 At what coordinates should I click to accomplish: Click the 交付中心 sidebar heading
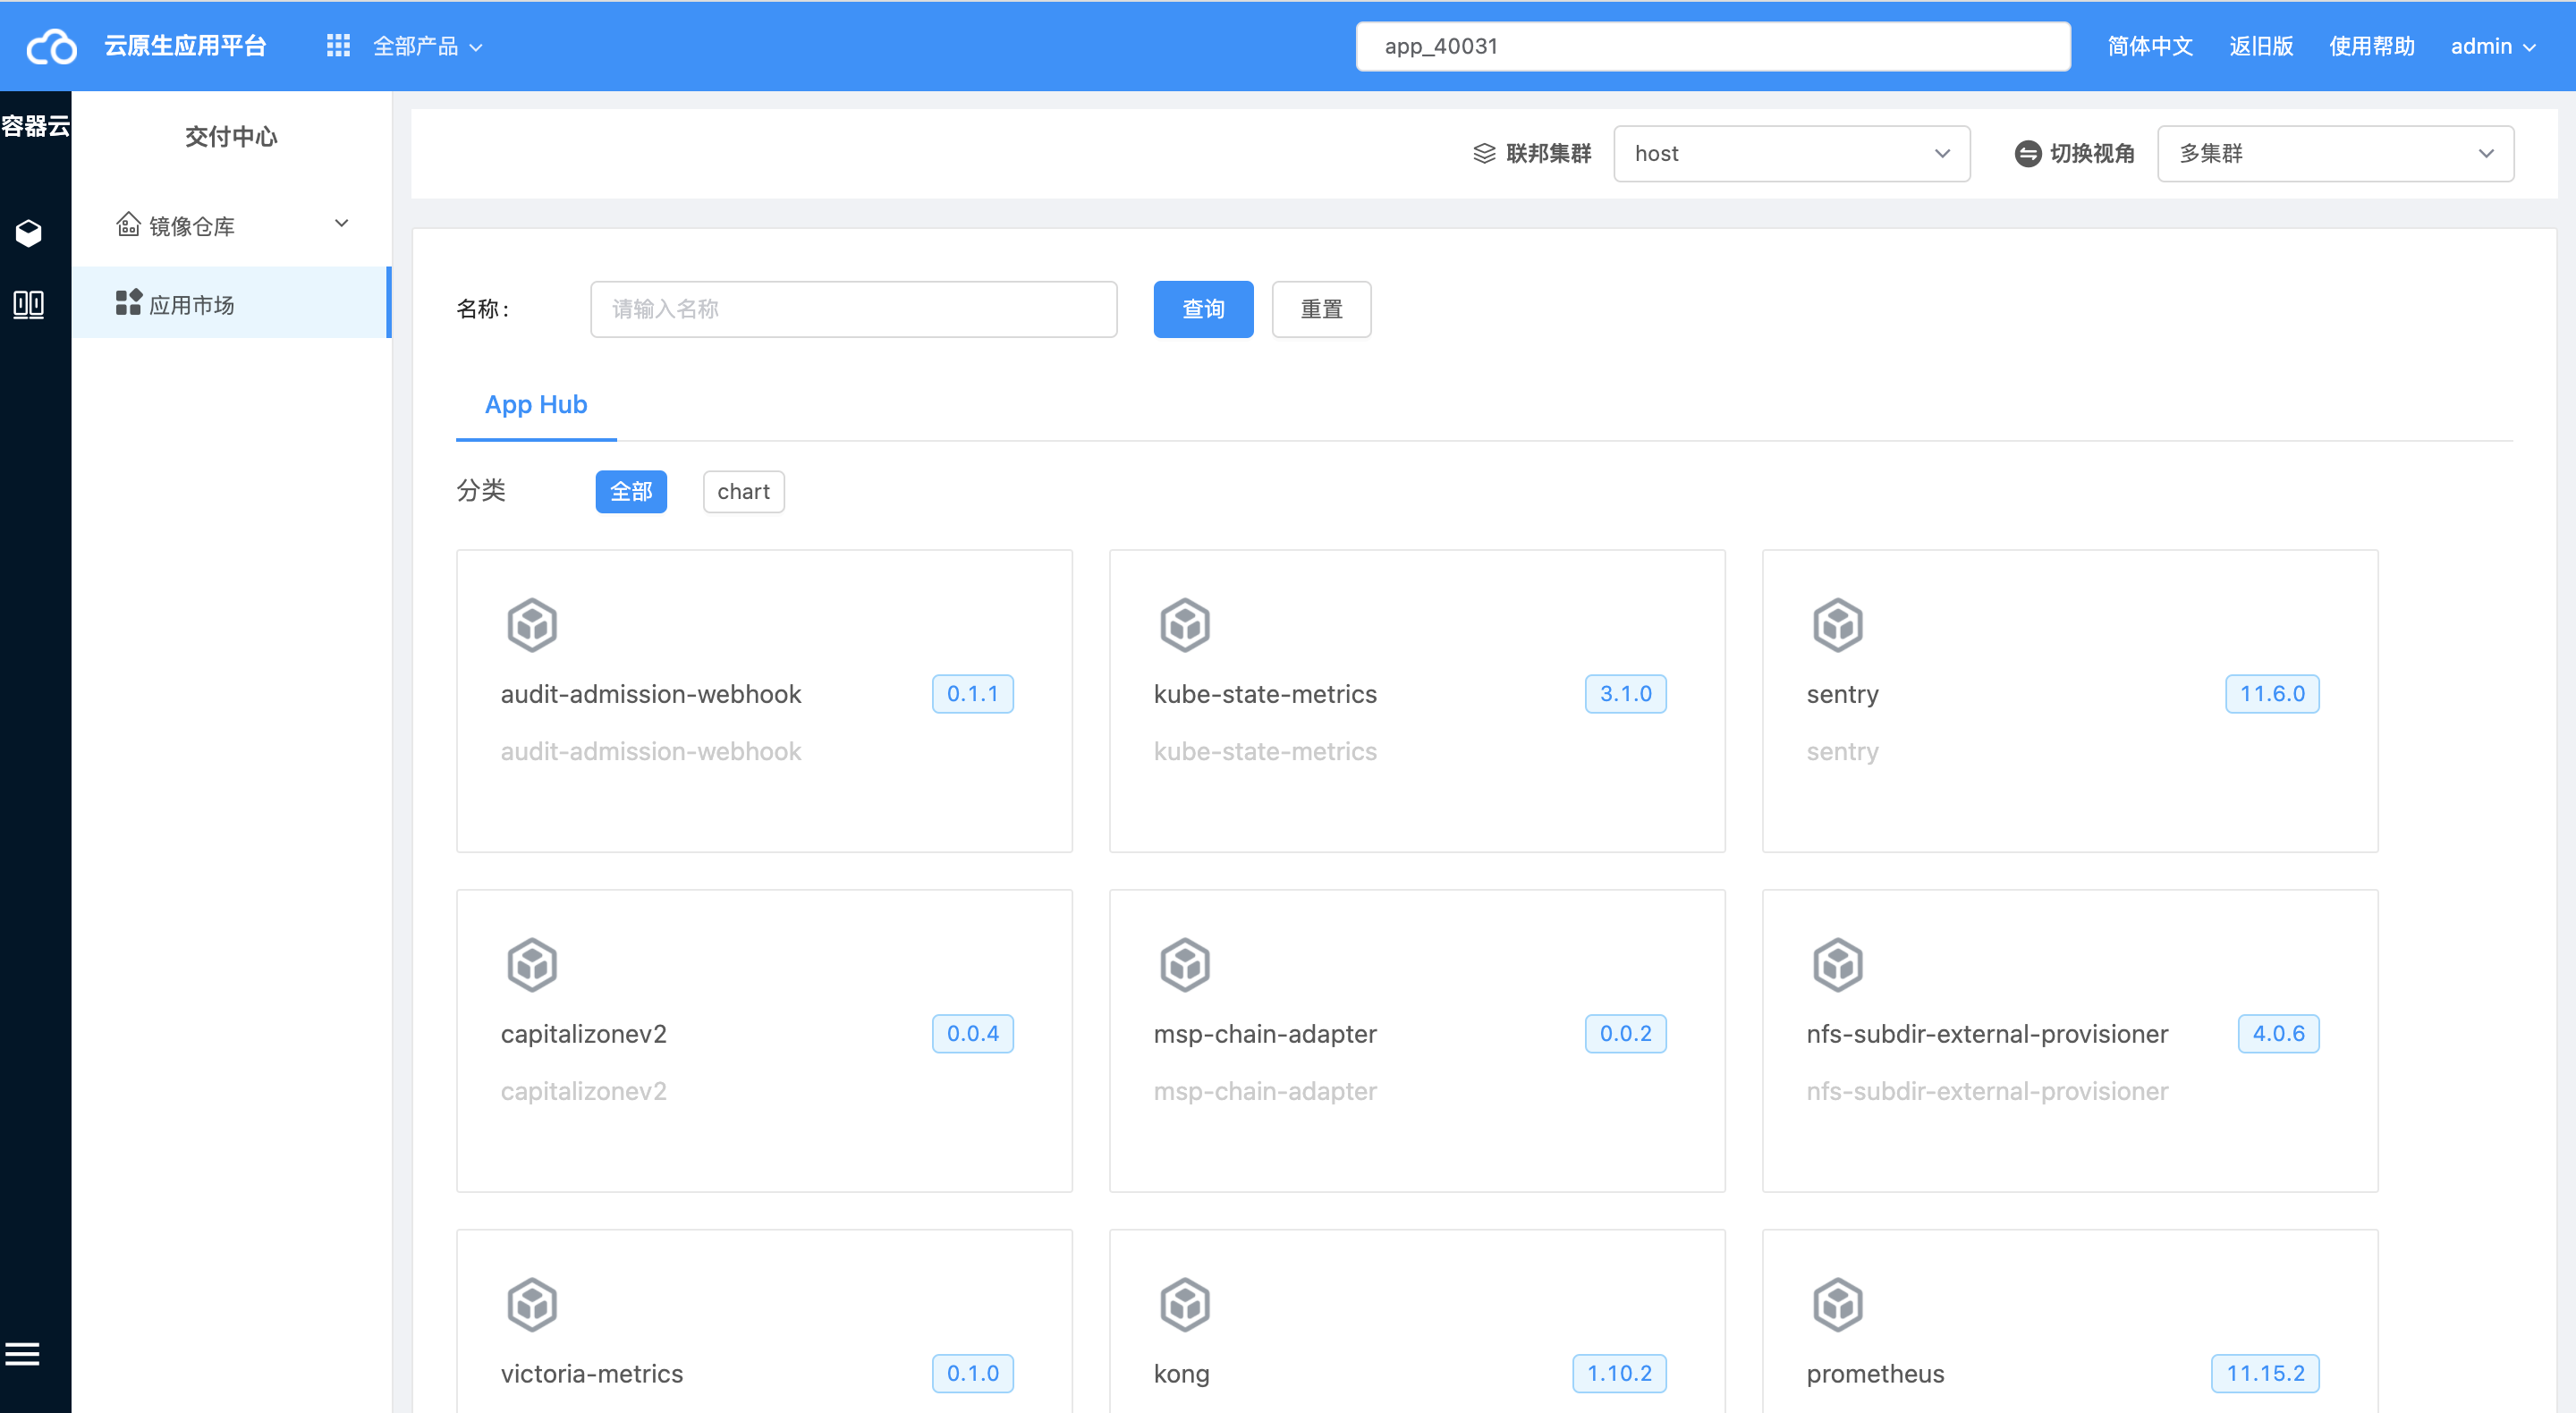[231, 137]
